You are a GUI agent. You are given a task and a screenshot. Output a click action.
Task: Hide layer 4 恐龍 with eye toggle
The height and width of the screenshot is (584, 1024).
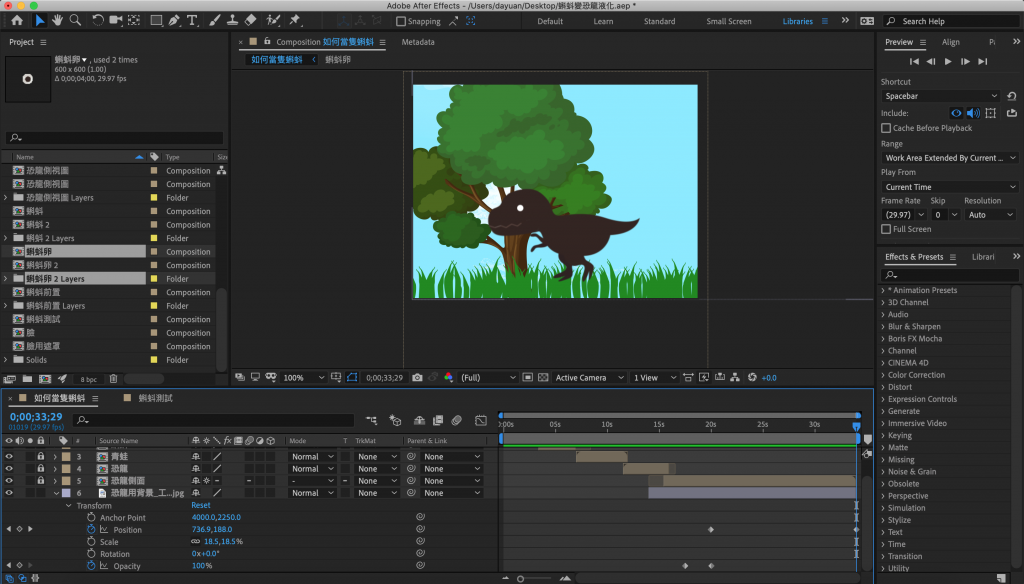9,469
